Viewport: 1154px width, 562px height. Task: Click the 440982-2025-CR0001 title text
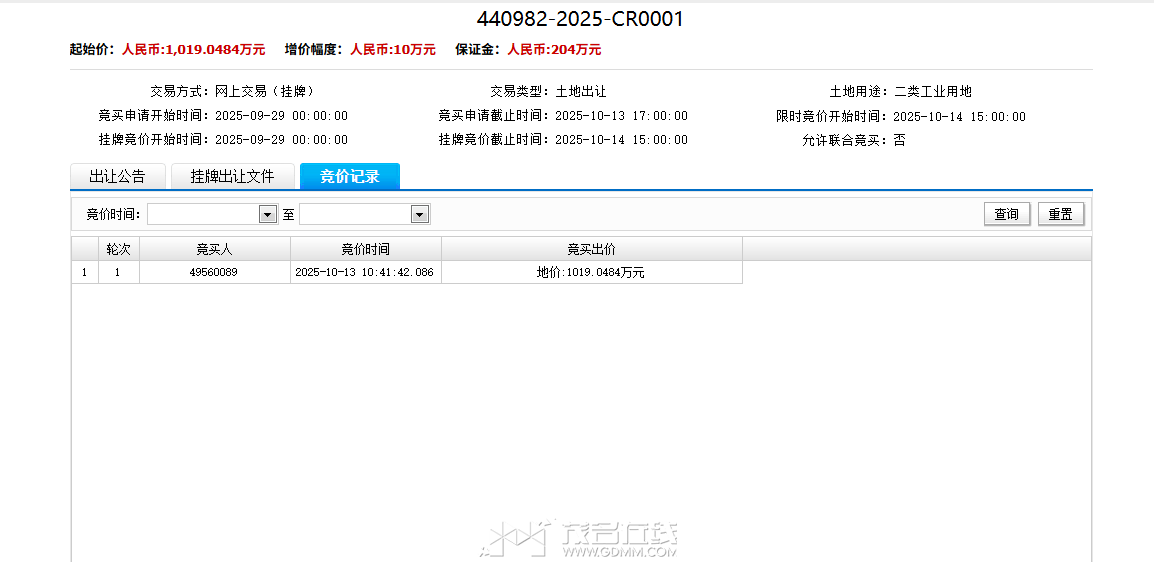[x=580, y=19]
